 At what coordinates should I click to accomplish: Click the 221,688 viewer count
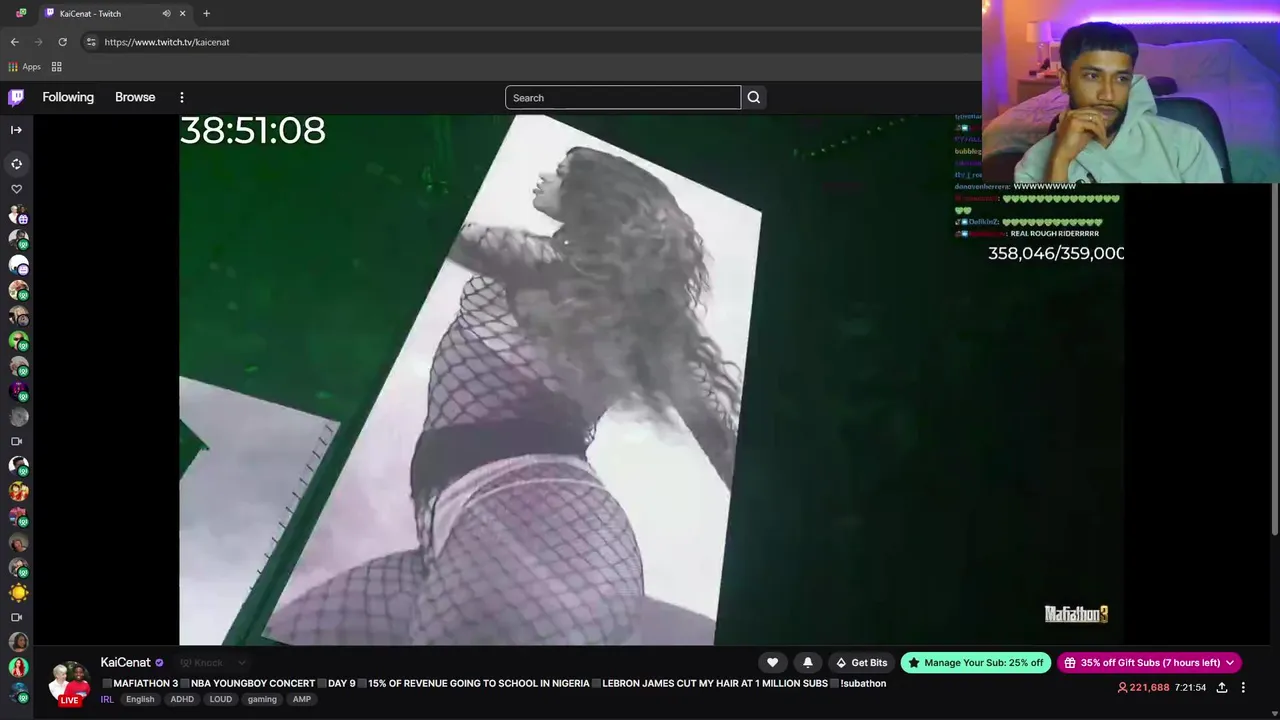(x=1143, y=688)
